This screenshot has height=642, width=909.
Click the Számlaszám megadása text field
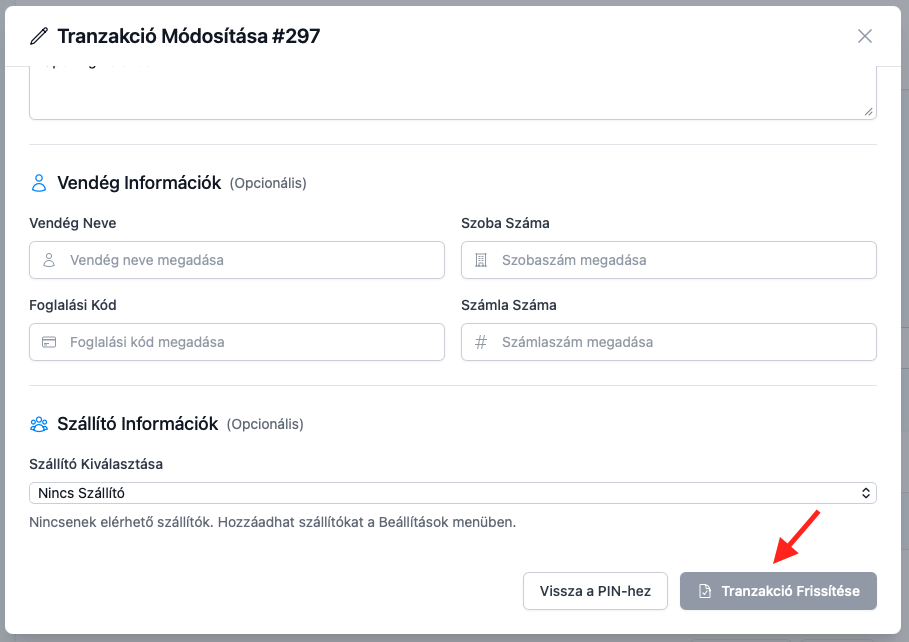click(x=680, y=342)
